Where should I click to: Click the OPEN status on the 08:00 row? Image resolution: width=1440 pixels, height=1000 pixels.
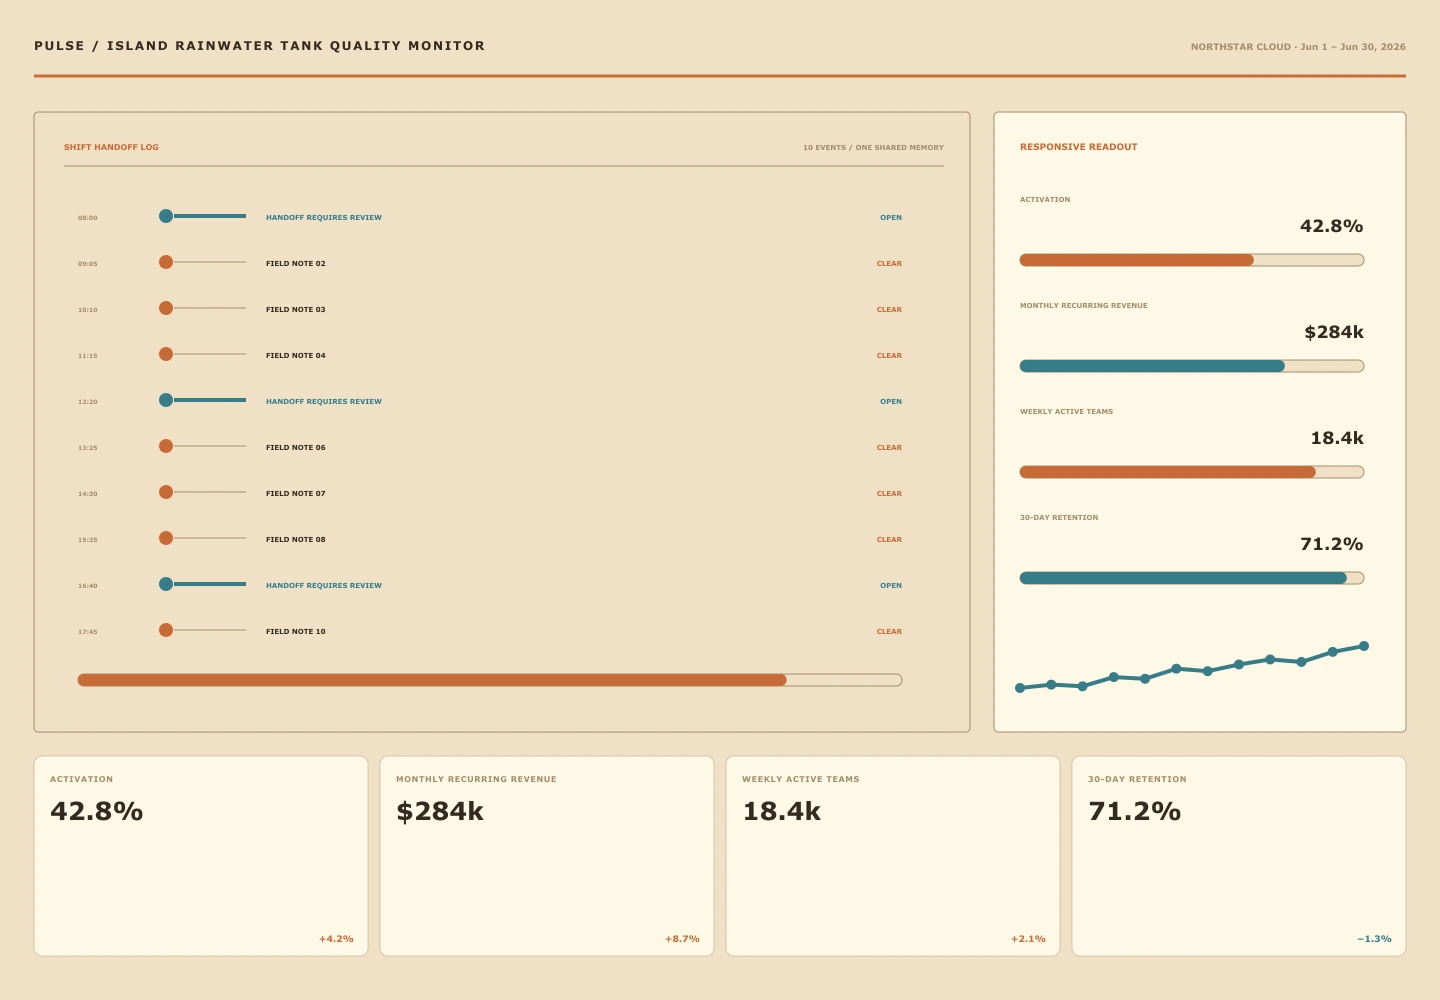[x=891, y=217]
